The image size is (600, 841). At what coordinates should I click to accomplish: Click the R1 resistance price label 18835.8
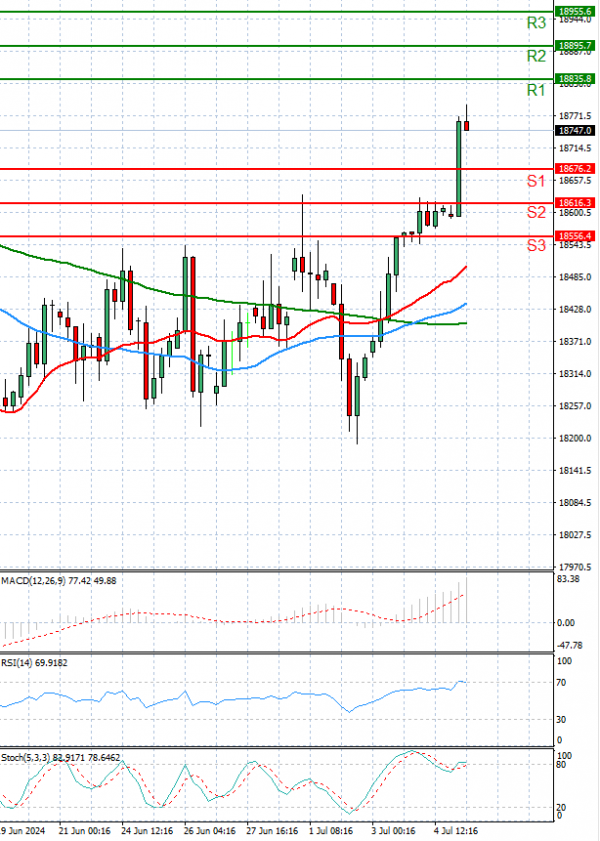[x=575, y=79]
